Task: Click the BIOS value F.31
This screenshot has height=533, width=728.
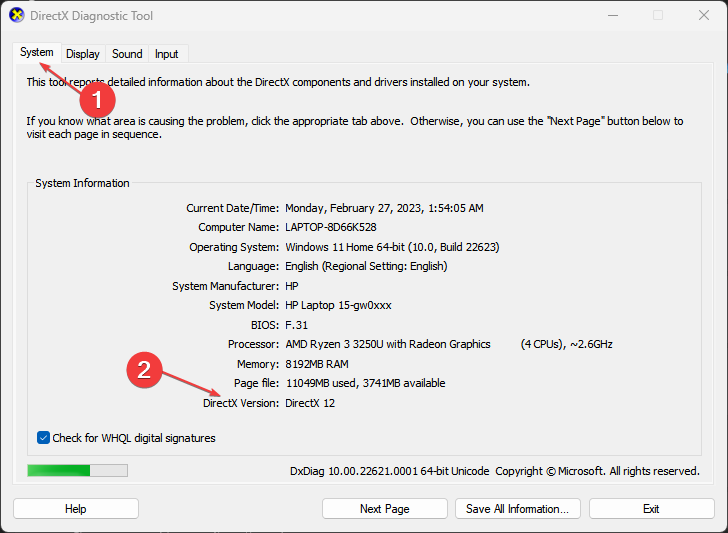Action: 296,325
